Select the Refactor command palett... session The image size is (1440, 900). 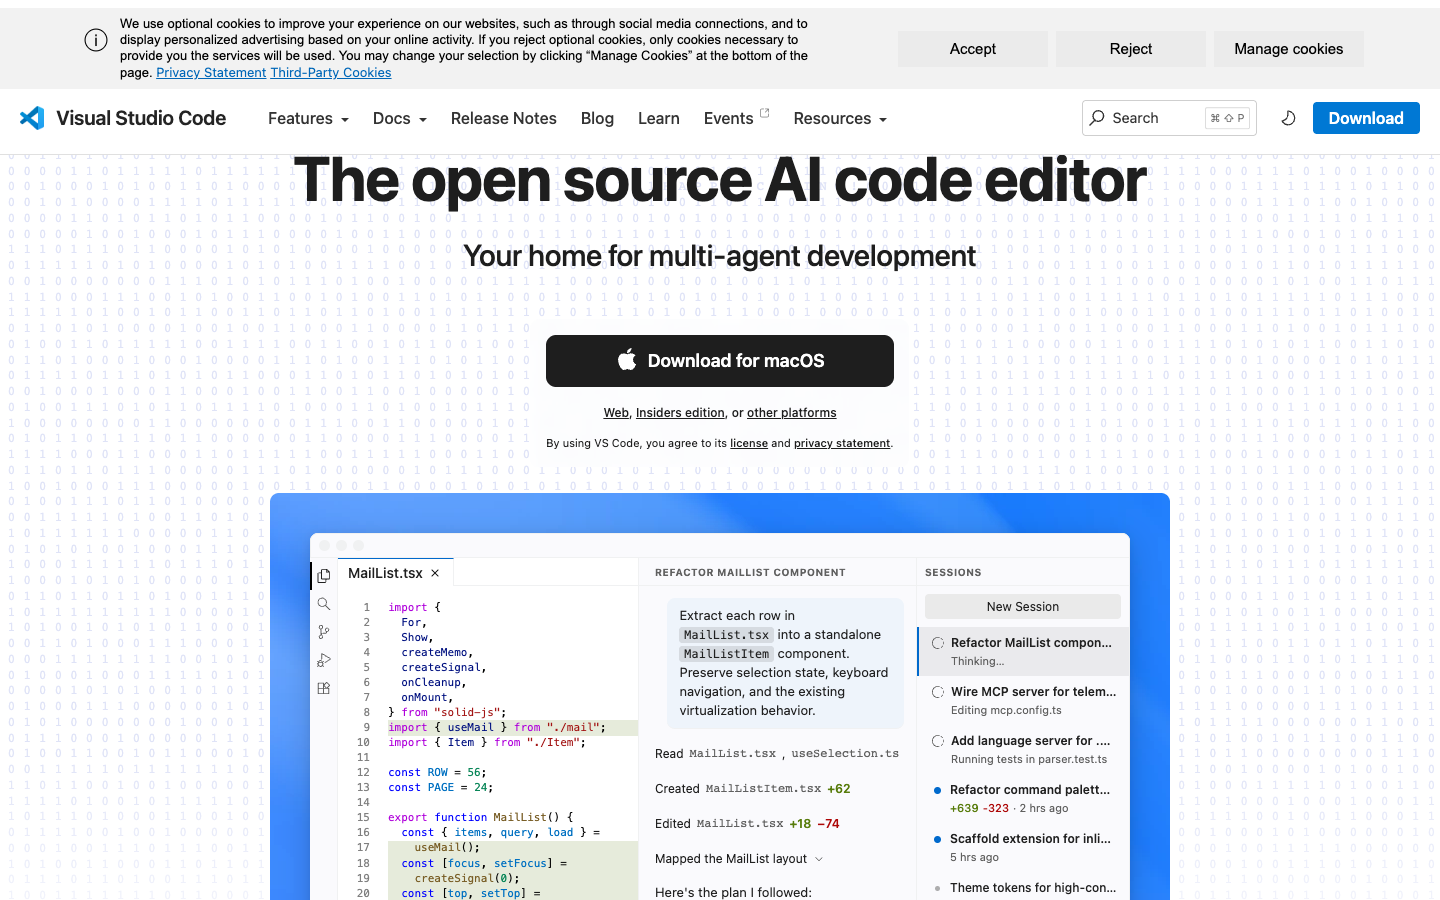click(x=1023, y=798)
